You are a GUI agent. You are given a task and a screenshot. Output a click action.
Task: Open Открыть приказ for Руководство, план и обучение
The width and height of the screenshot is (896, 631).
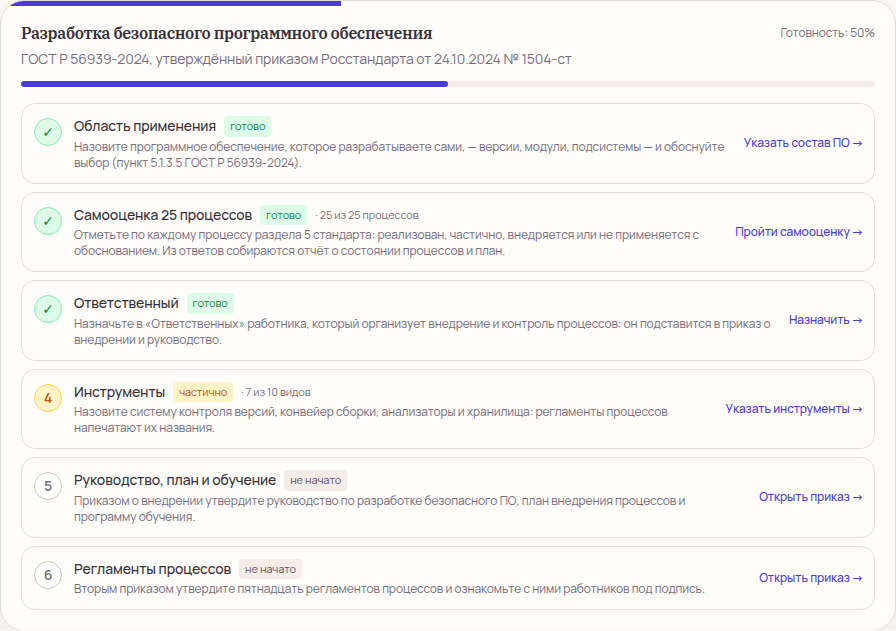click(x=810, y=497)
